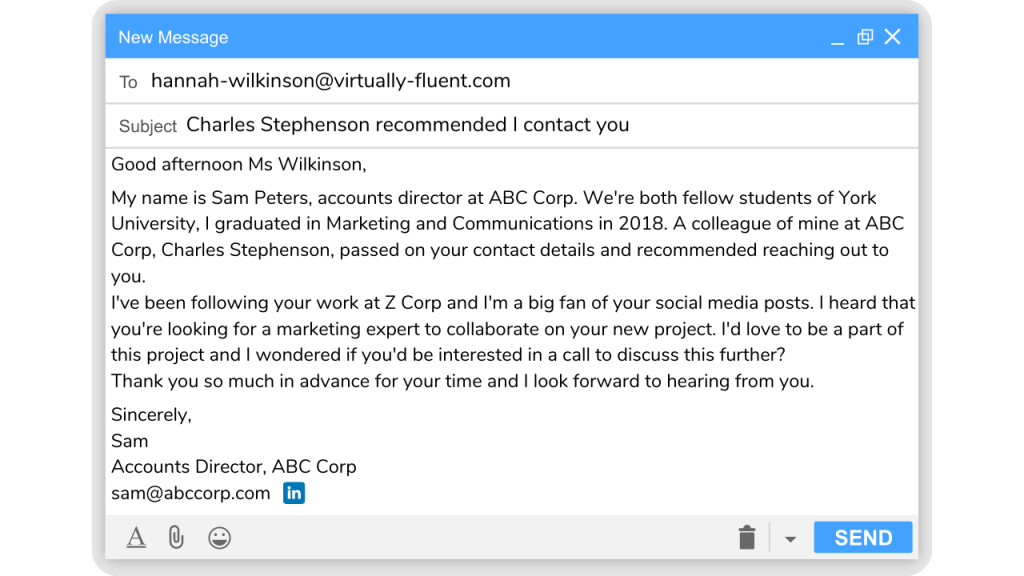
Task: Click the 'Sincerely,' closing line
Action: click(x=152, y=415)
